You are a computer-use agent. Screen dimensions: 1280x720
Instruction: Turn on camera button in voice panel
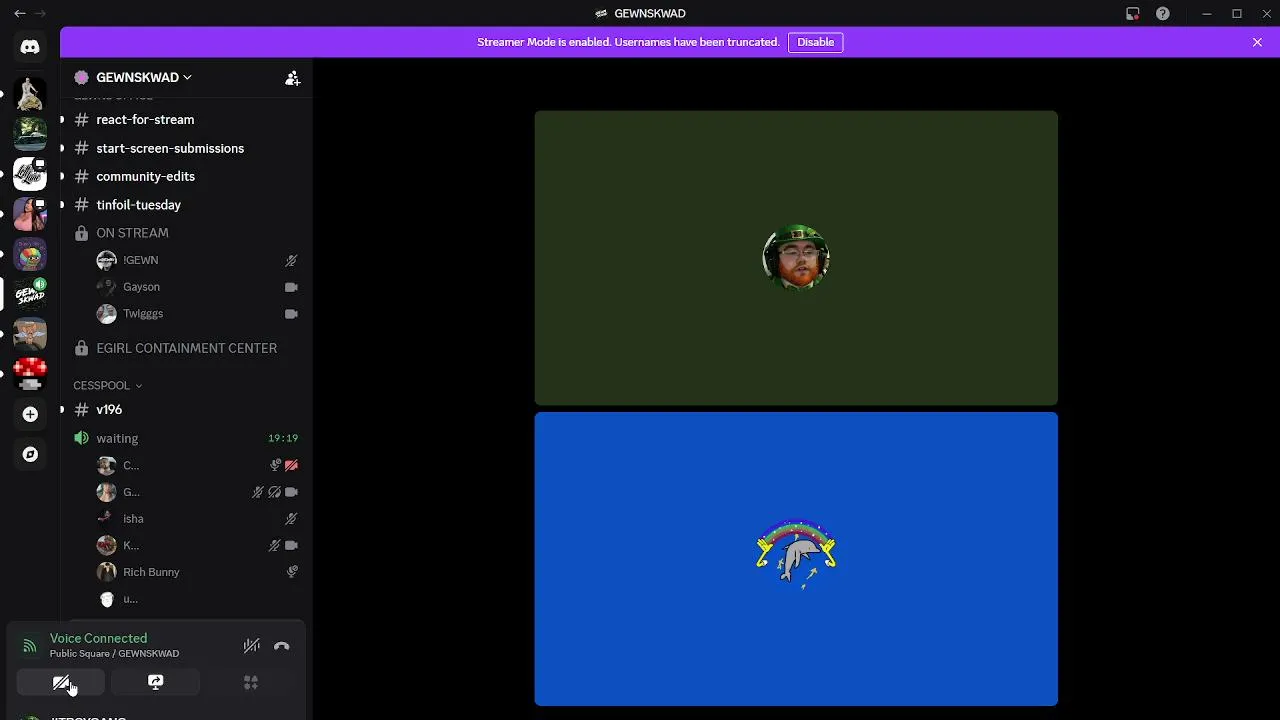[61, 682]
